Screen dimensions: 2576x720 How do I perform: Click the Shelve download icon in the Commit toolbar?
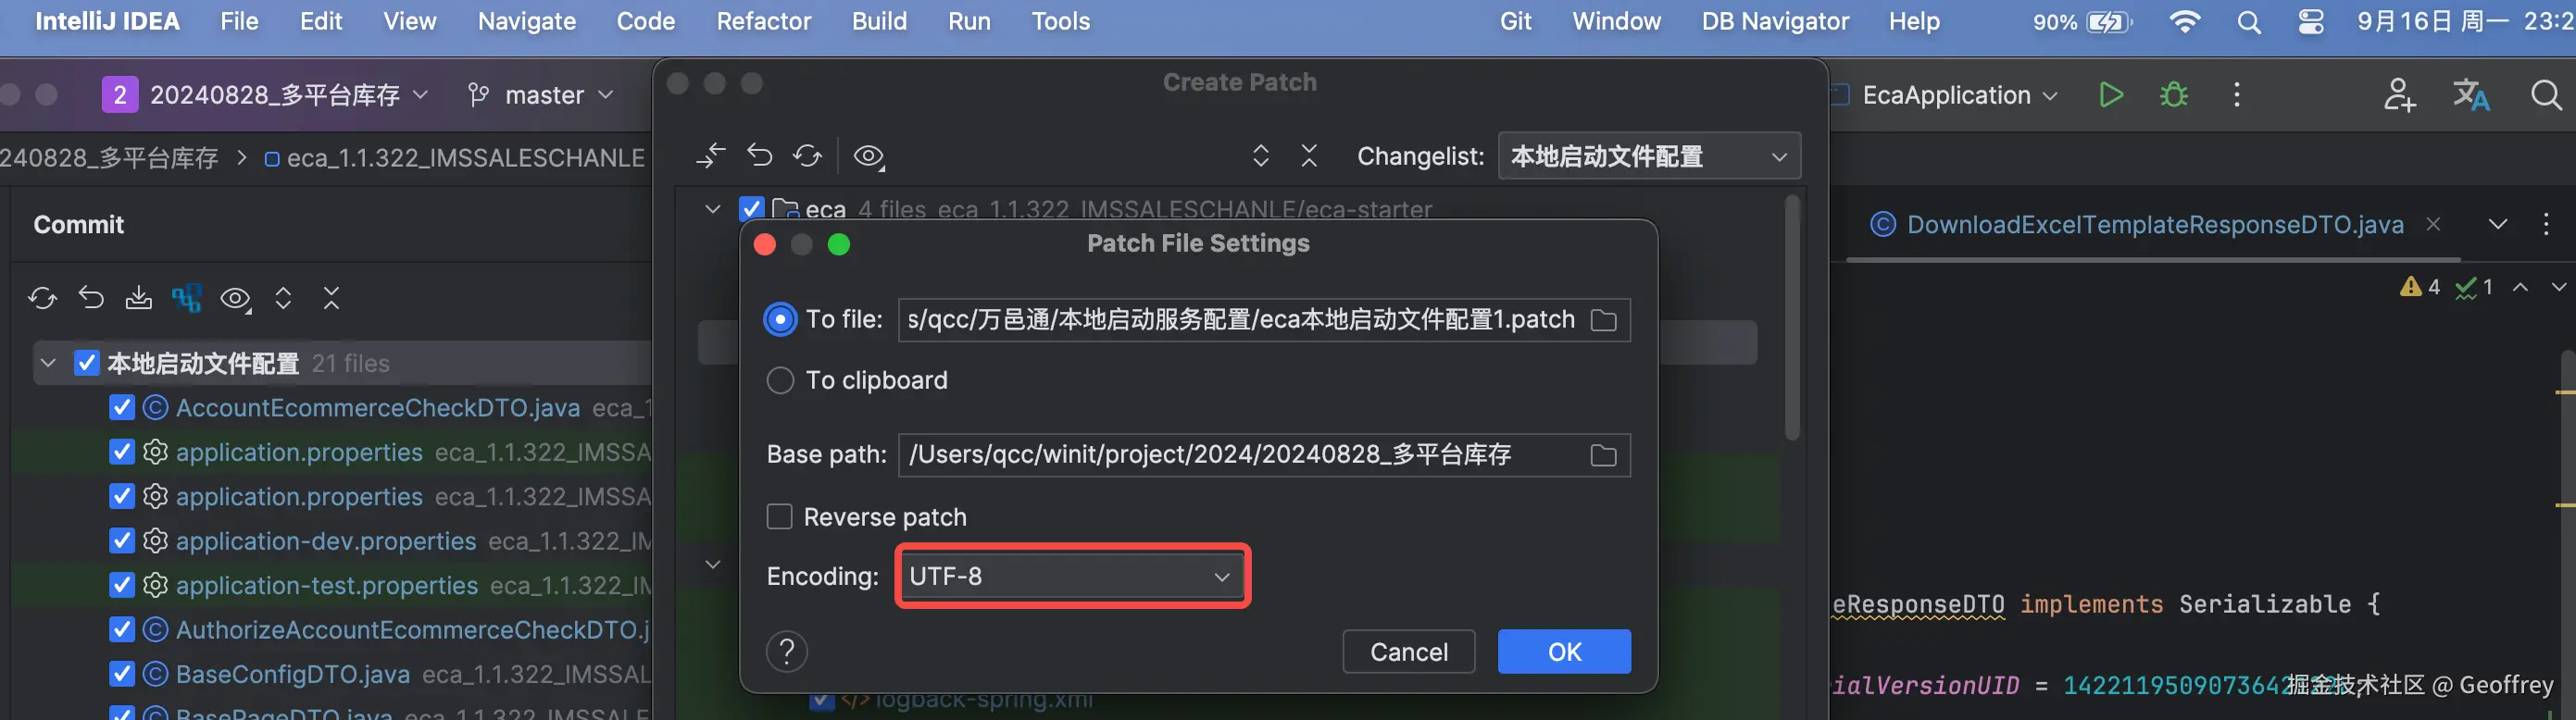point(139,298)
